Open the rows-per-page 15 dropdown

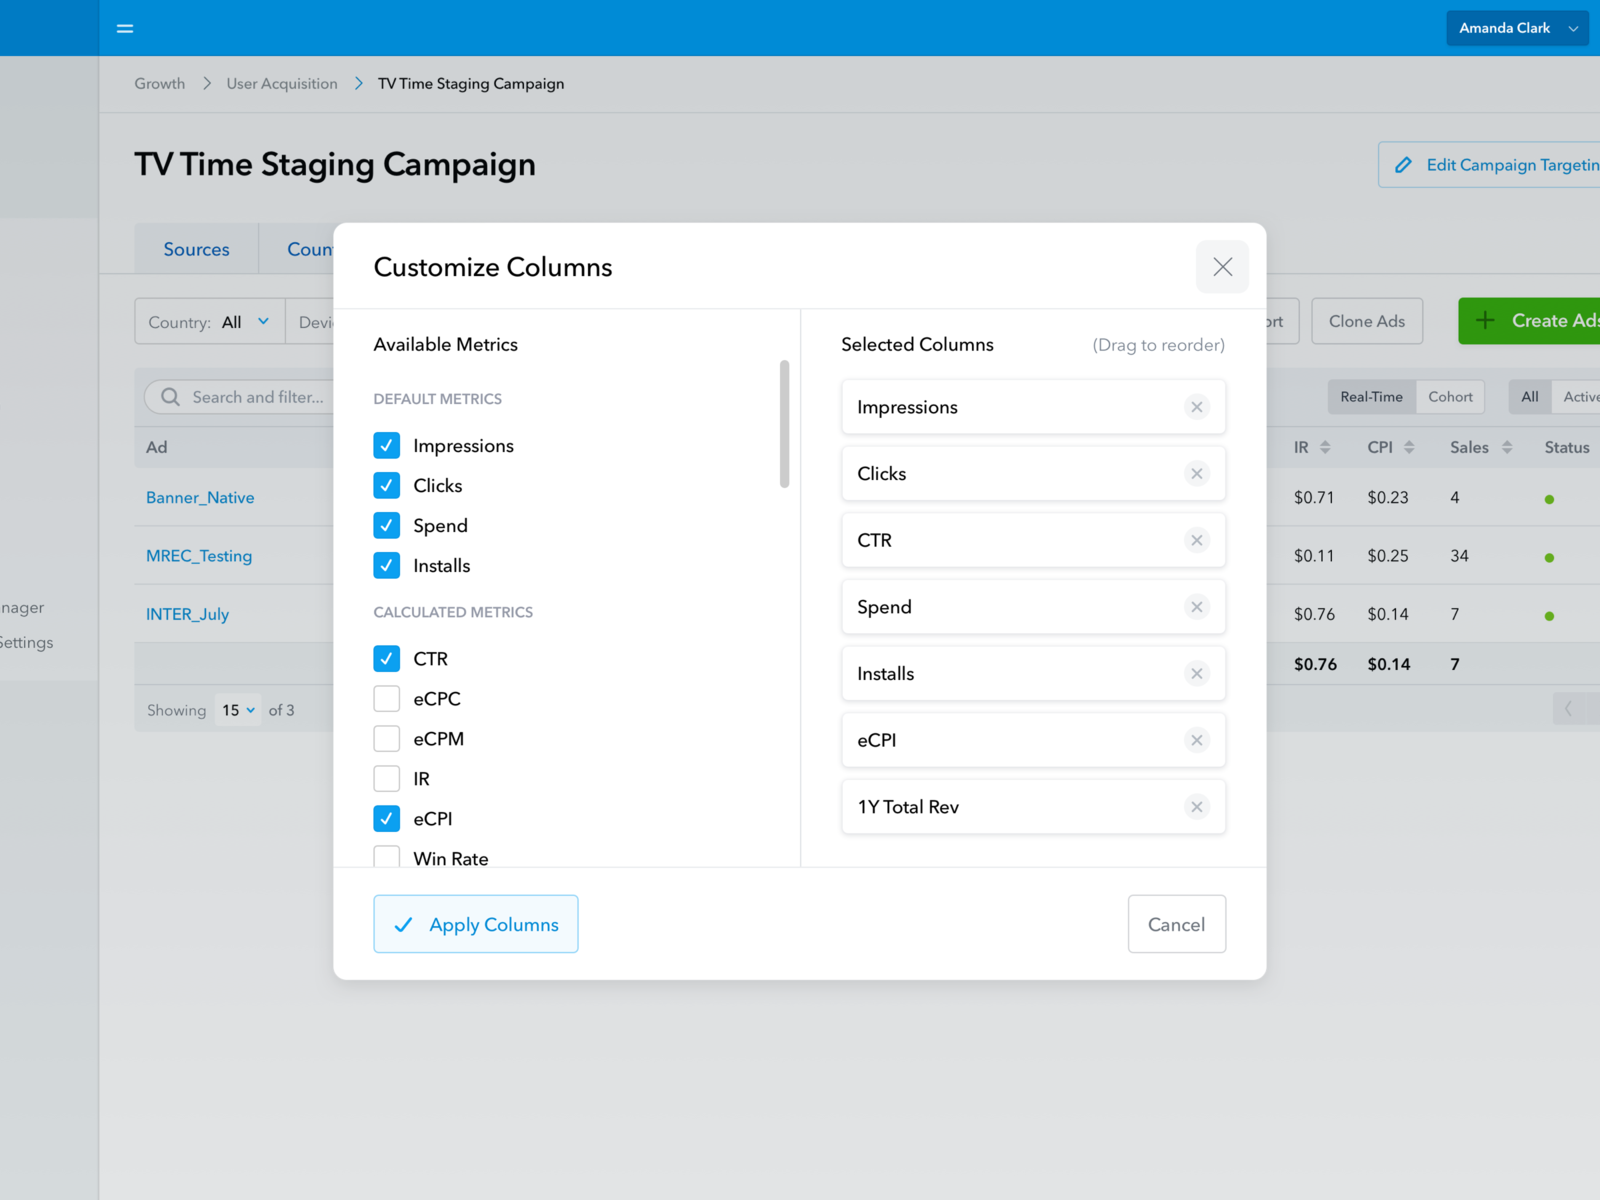238,710
